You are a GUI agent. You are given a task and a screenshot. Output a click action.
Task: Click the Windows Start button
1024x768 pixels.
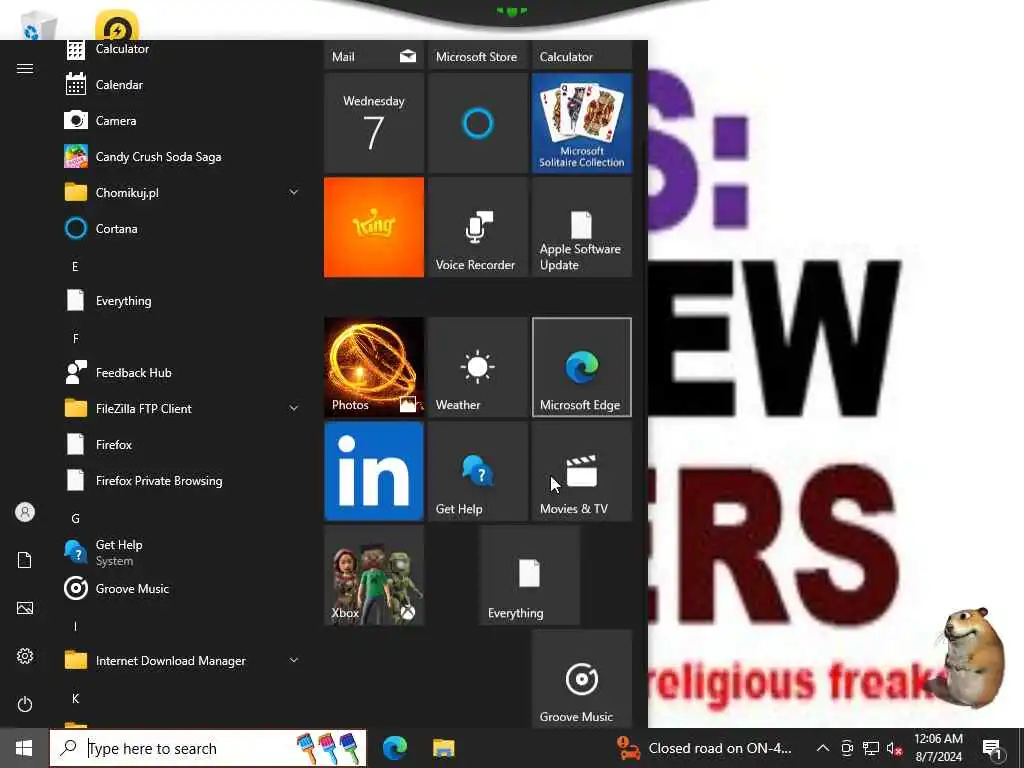pos(24,748)
